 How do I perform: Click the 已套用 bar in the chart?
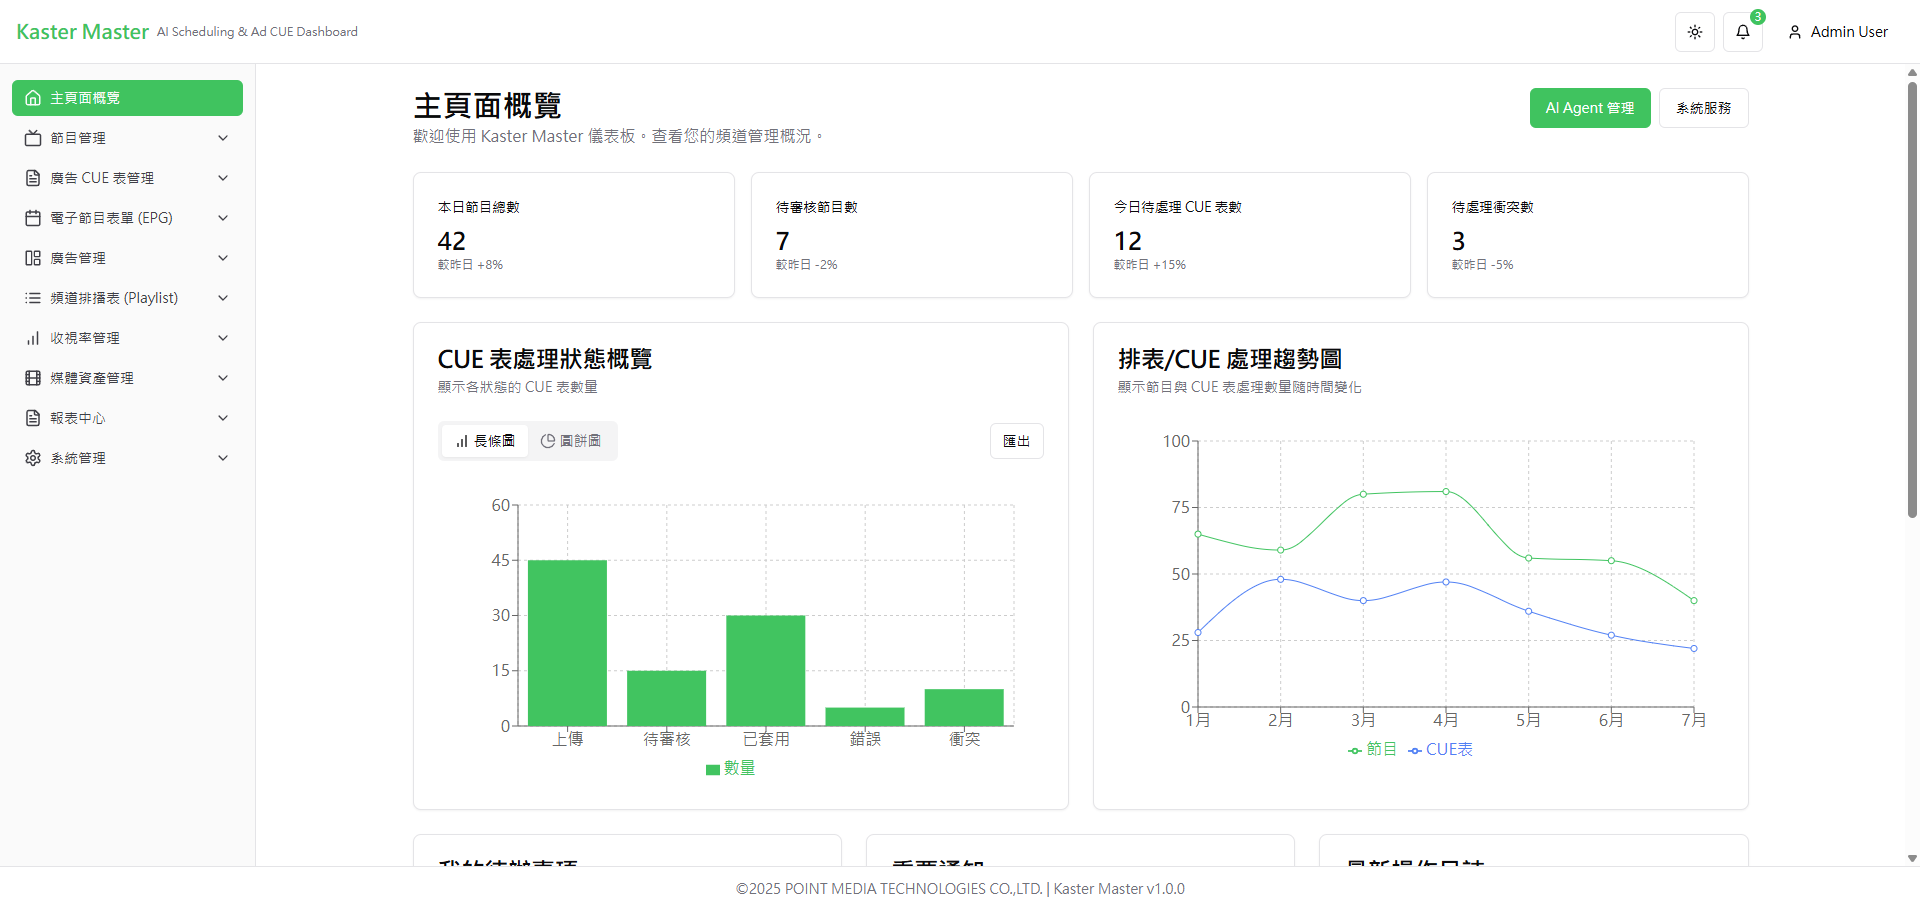(766, 671)
